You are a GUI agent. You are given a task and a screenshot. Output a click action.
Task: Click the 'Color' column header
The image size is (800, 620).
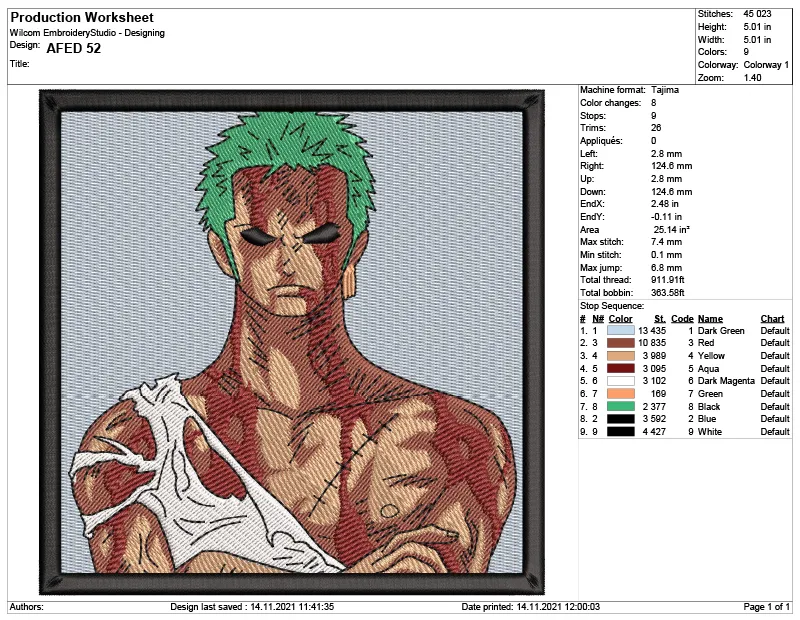tap(620, 318)
